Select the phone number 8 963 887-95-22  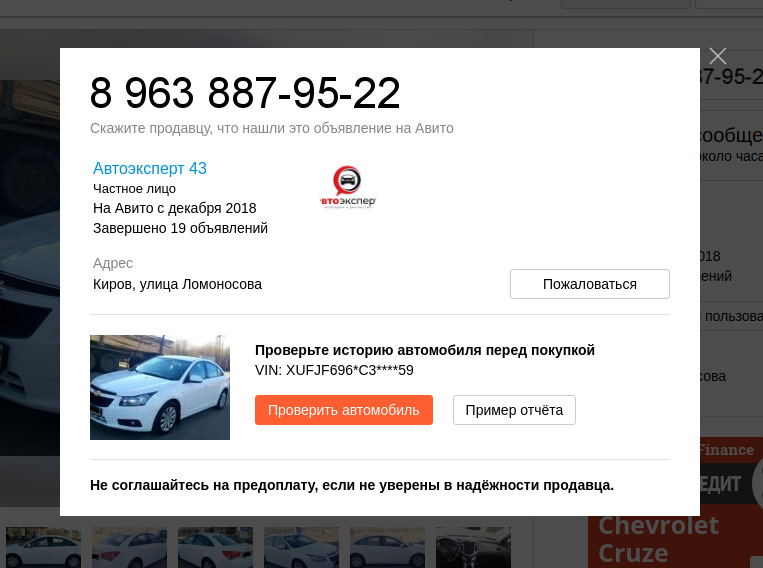[245, 93]
